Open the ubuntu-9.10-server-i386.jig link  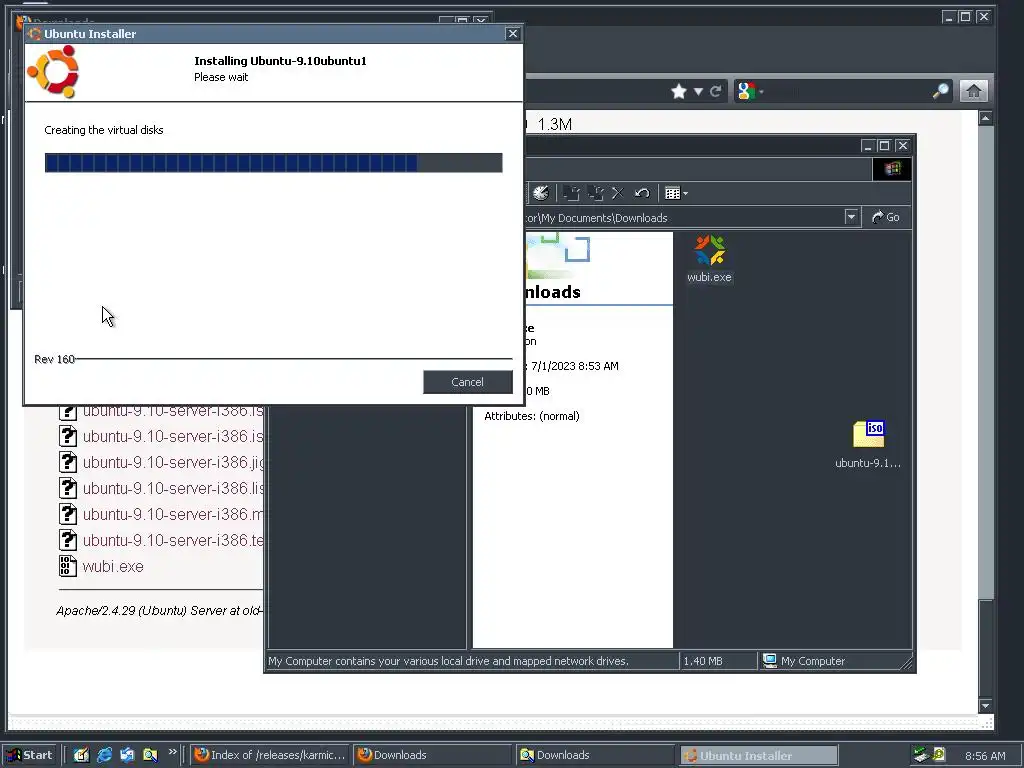pos(173,462)
